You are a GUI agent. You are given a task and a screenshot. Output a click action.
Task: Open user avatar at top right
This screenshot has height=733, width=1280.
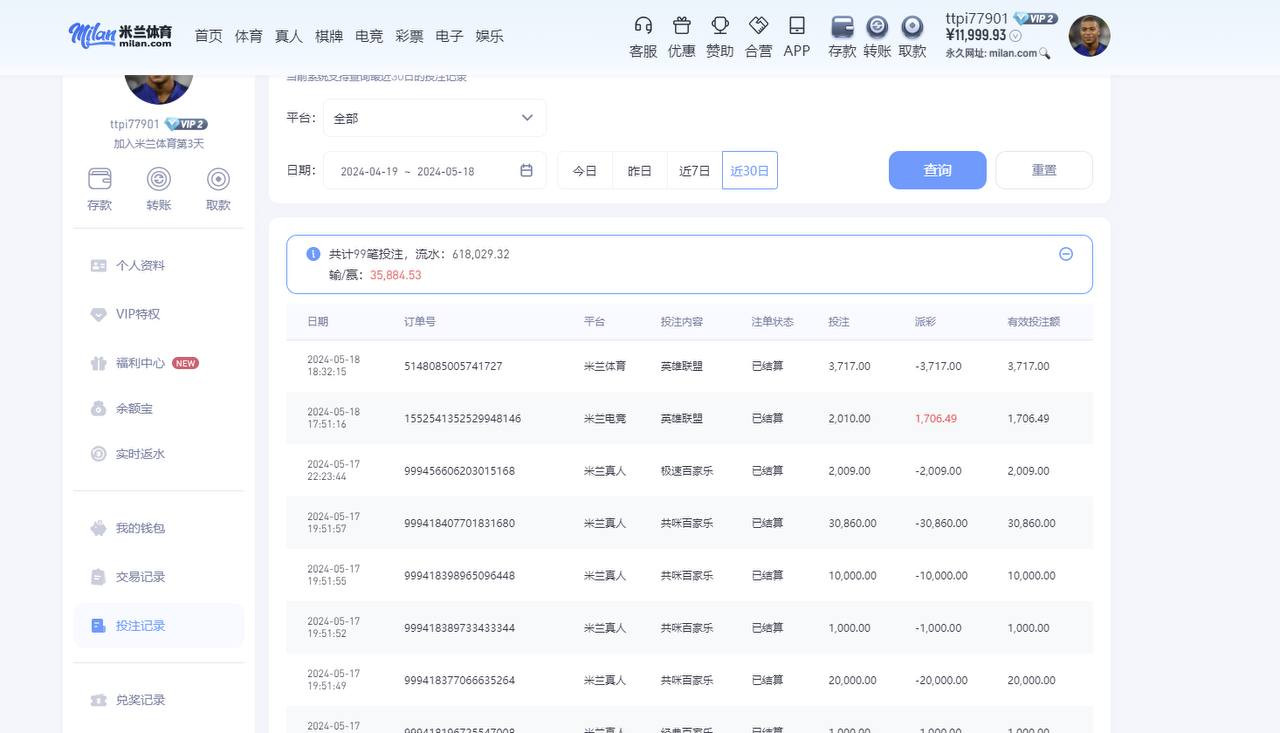click(x=1090, y=36)
